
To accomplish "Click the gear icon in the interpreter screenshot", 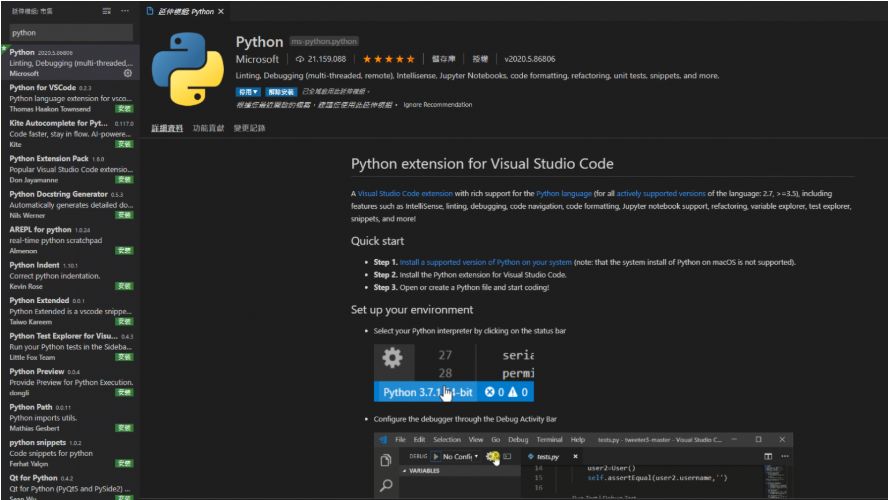I will (x=393, y=358).
